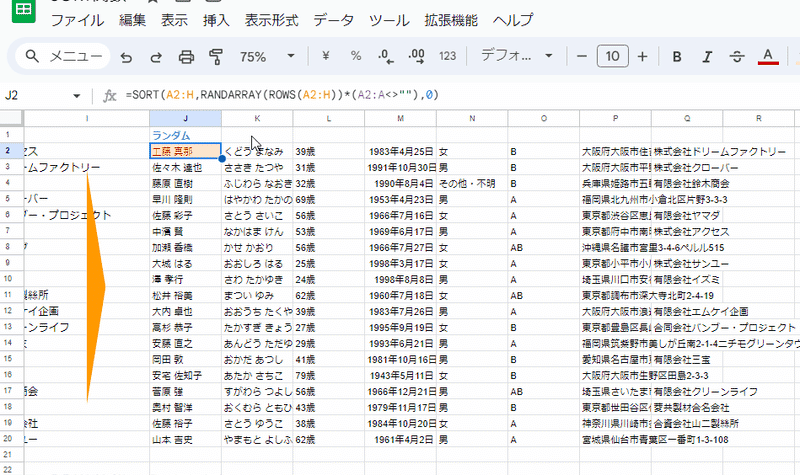Open the データ menu

click(x=334, y=20)
